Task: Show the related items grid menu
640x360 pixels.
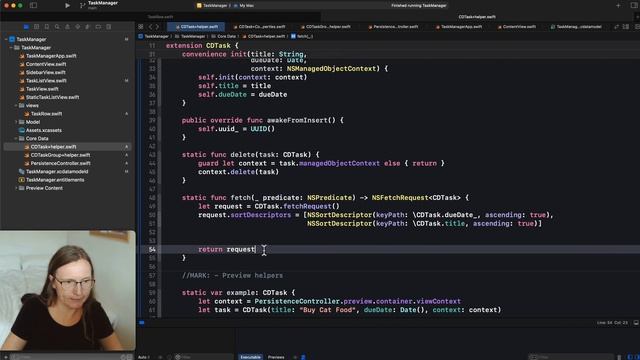Action: tap(141, 27)
